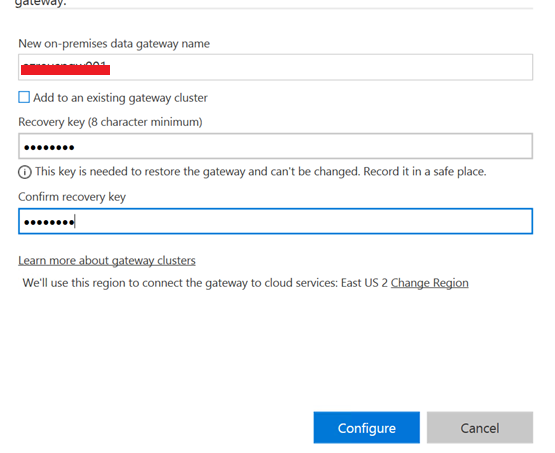Click the 'We'll use this region' text
The height and width of the screenshot is (453, 555).
click(205, 283)
